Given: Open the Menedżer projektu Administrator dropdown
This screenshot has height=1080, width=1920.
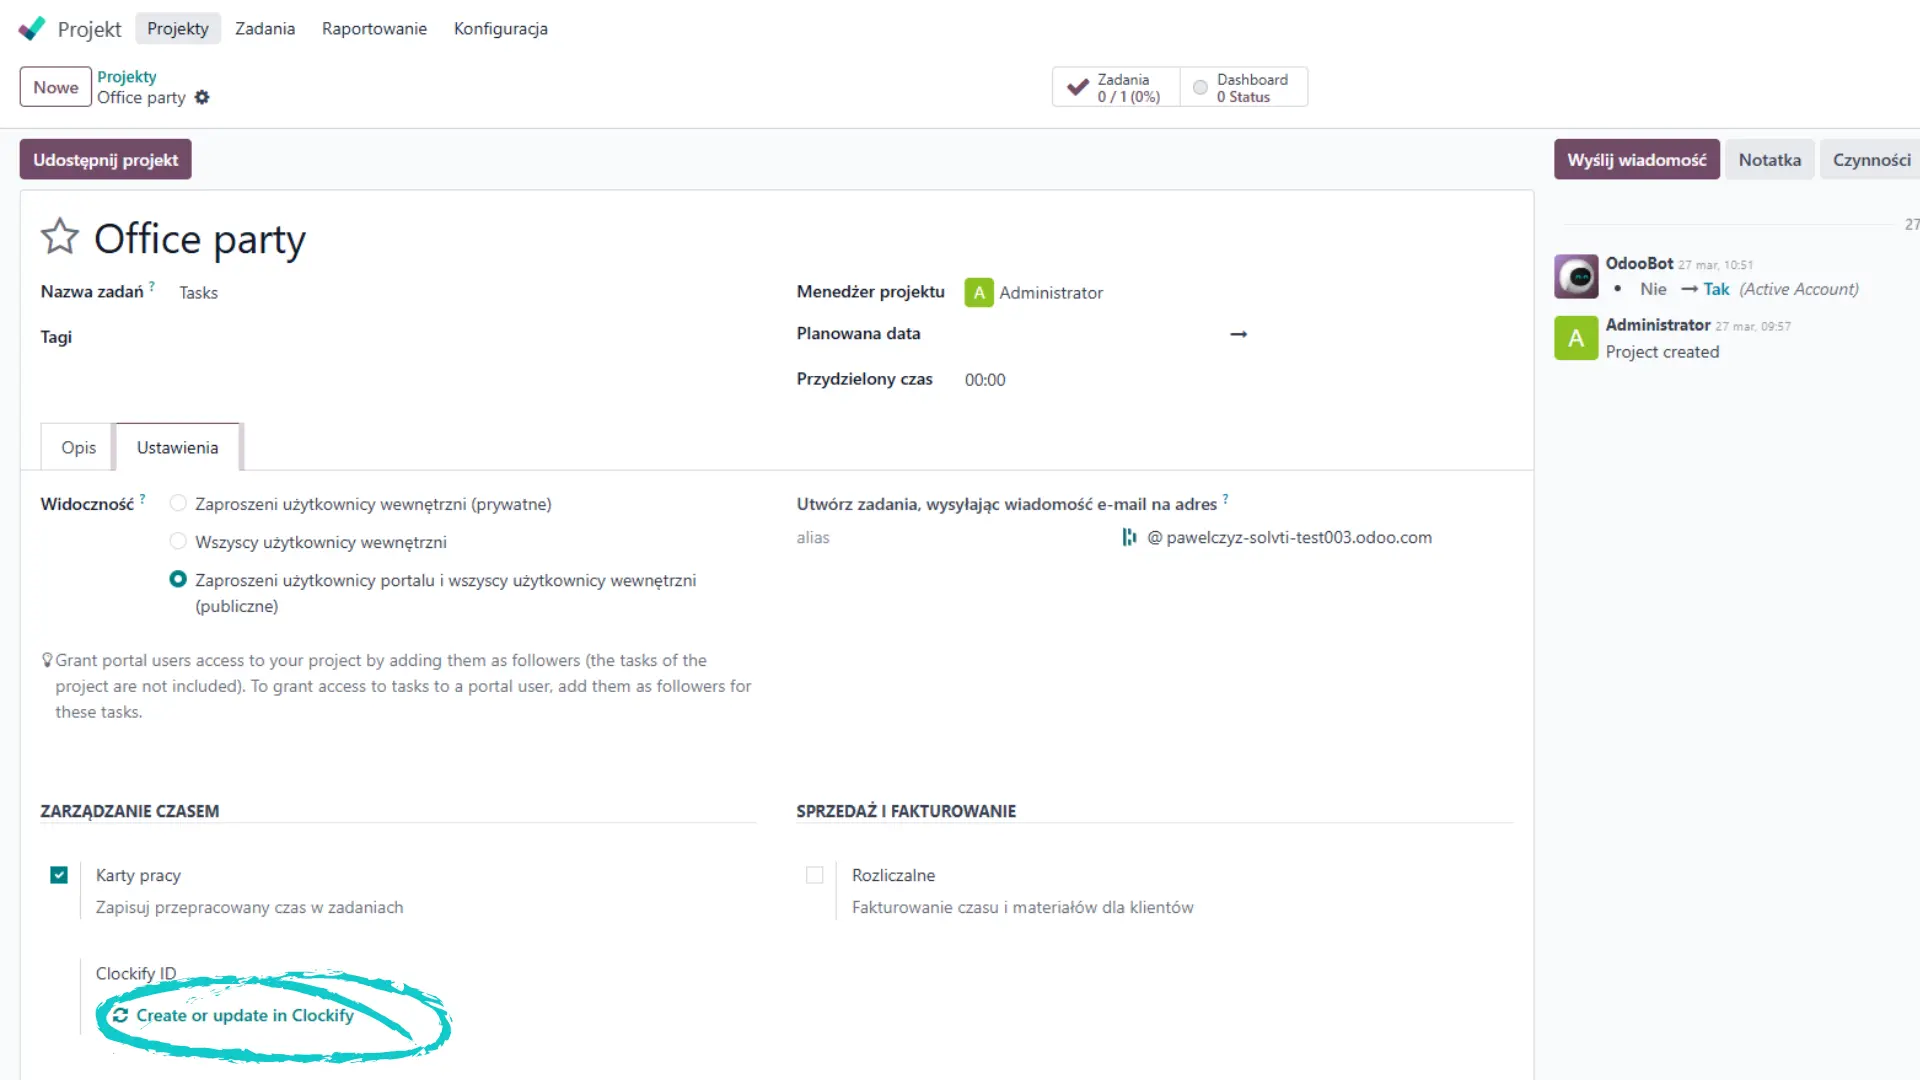Looking at the screenshot, I should pyautogui.click(x=1050, y=292).
